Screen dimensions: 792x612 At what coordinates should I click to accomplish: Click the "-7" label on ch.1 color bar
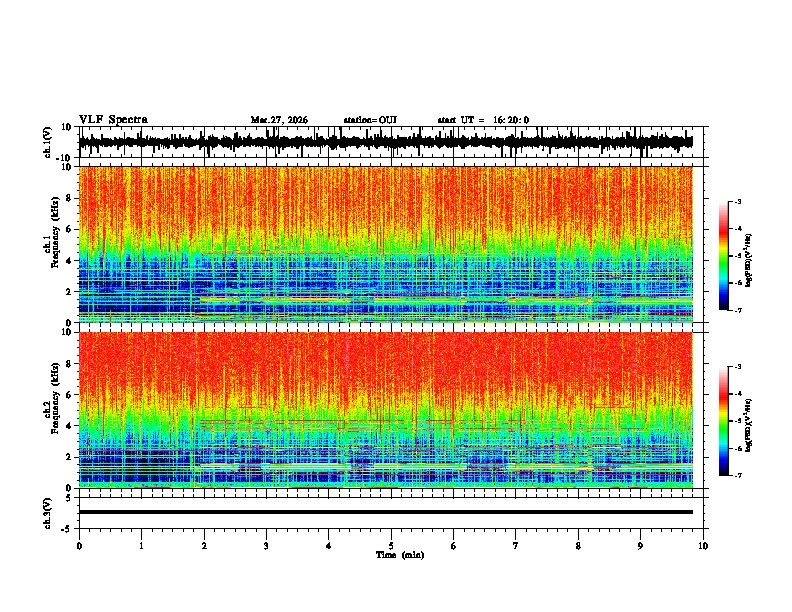point(737,310)
